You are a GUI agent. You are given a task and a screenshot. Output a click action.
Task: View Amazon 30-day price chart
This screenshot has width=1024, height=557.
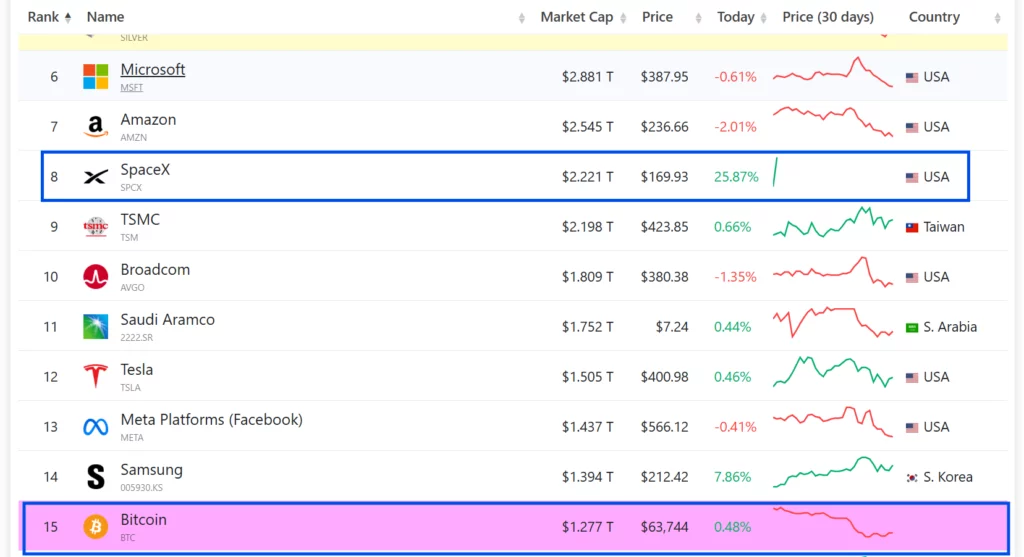coord(833,122)
